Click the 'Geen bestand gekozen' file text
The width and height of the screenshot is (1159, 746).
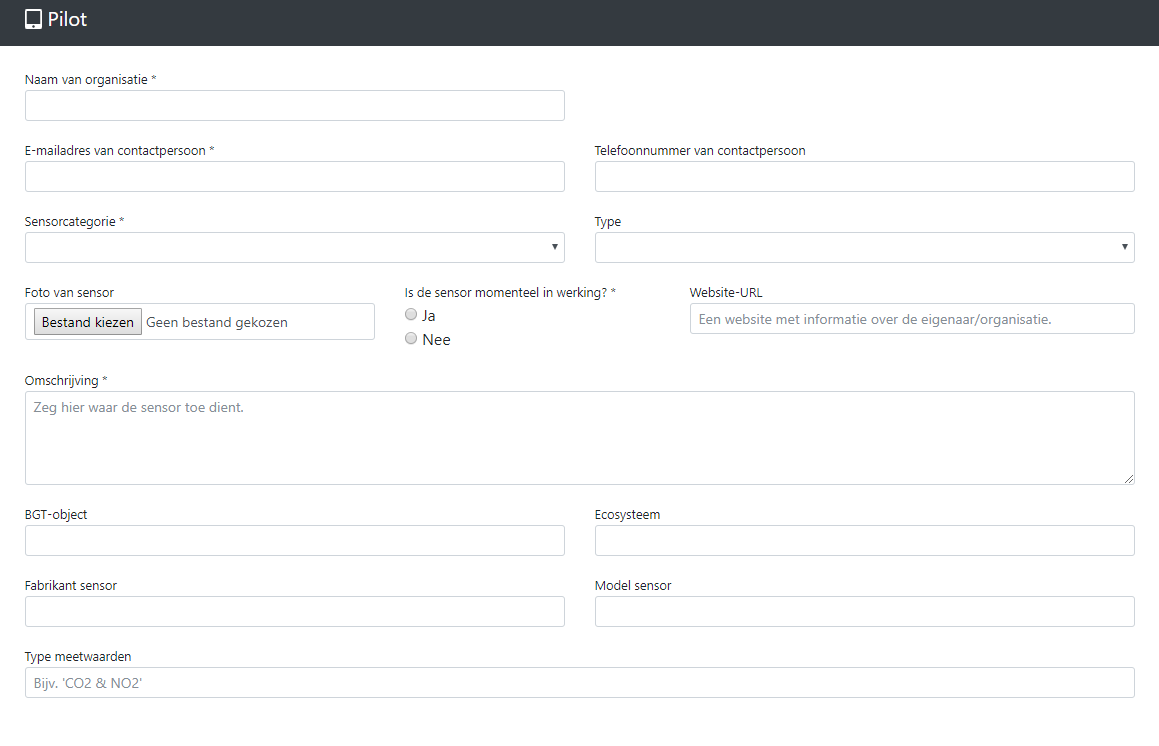[x=217, y=323]
